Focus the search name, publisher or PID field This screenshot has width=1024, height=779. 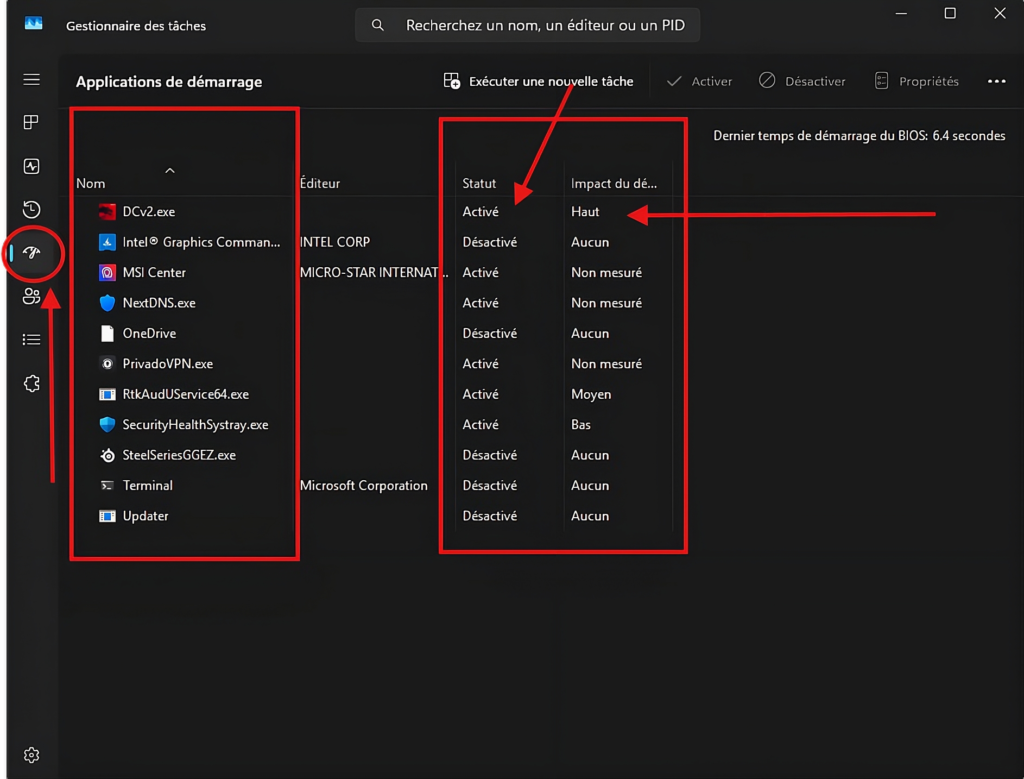click(528, 25)
